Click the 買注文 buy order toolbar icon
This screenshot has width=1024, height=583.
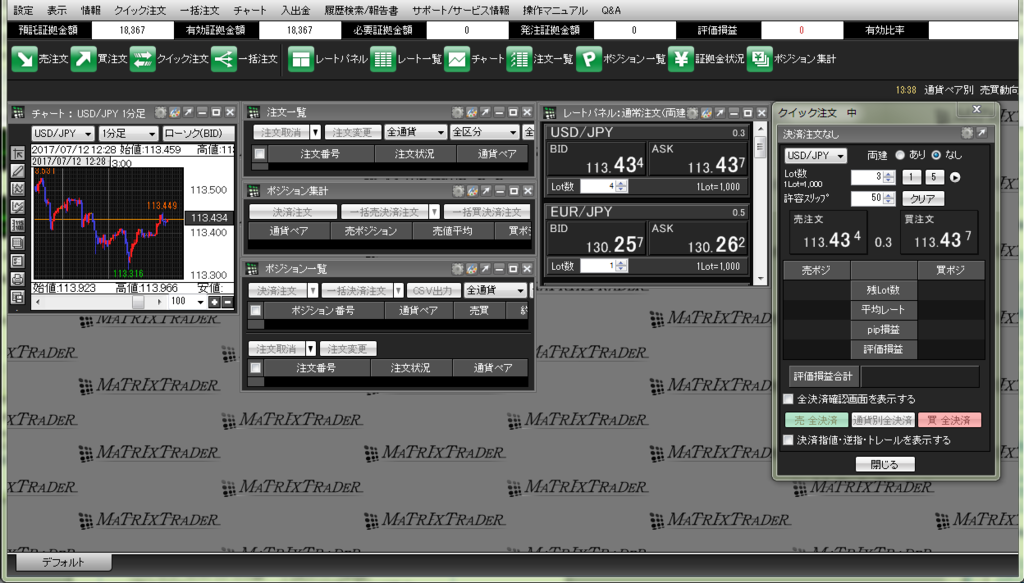point(84,59)
